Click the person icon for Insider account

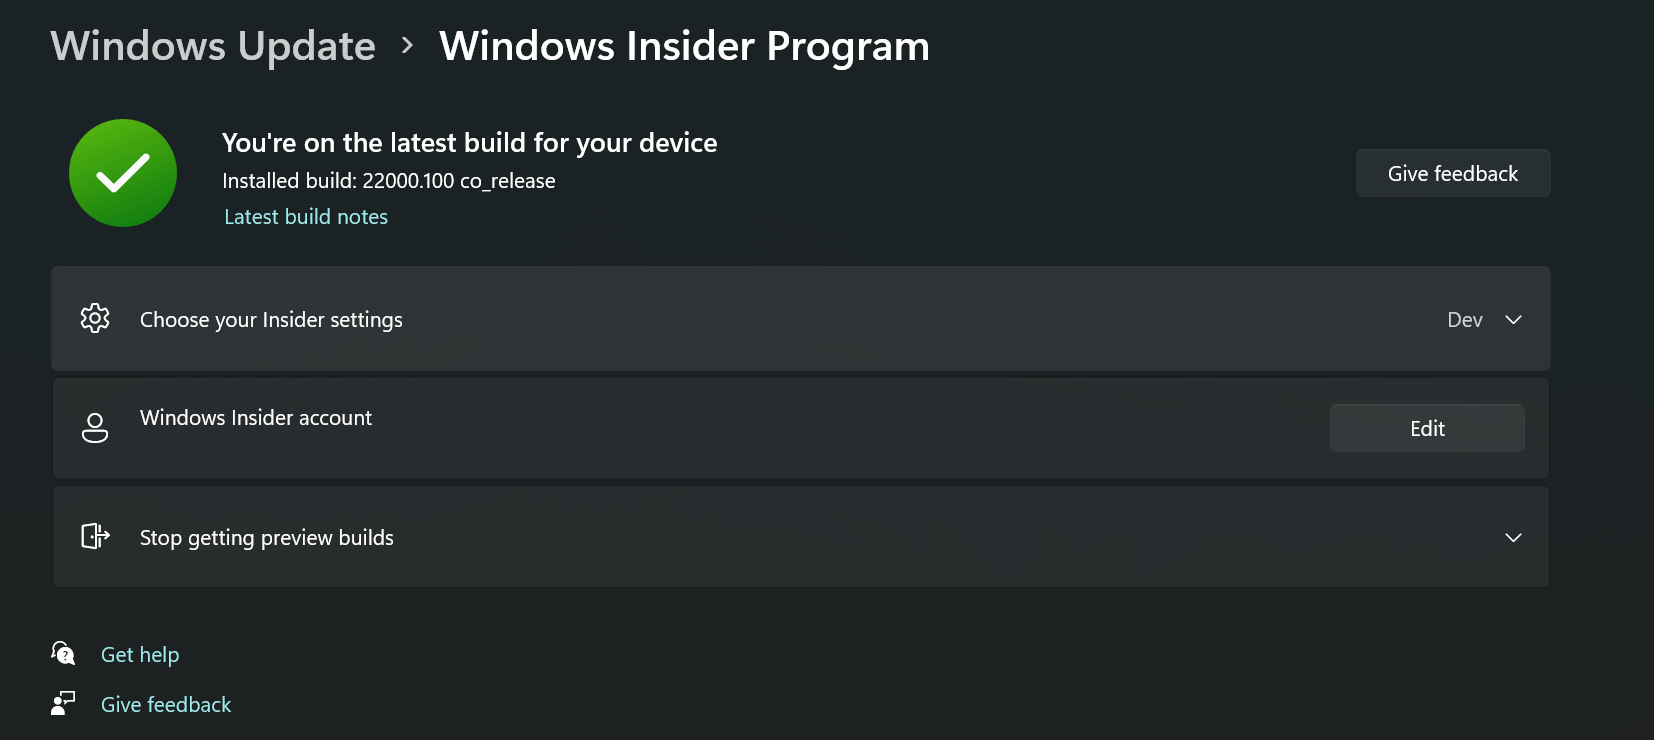tap(95, 428)
